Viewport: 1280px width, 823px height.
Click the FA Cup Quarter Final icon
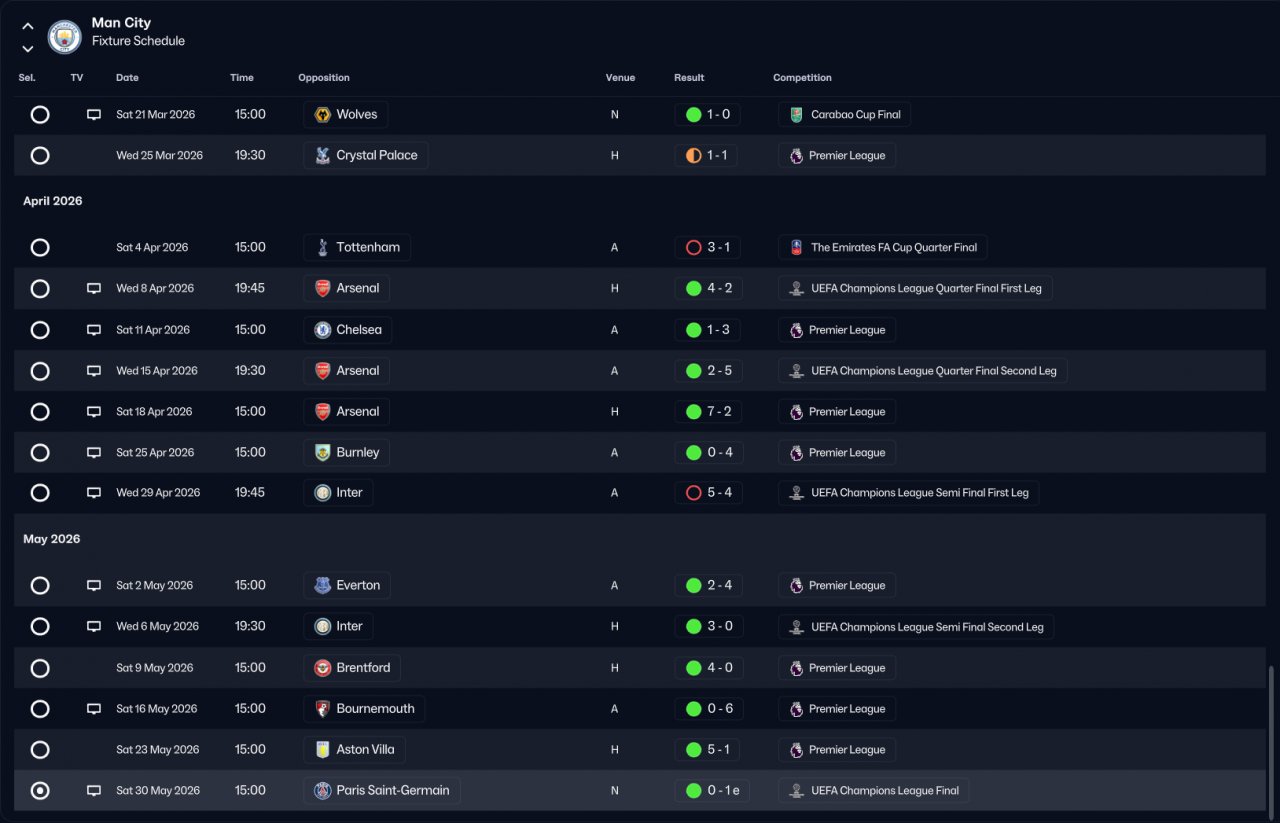pyautogui.click(x=796, y=248)
